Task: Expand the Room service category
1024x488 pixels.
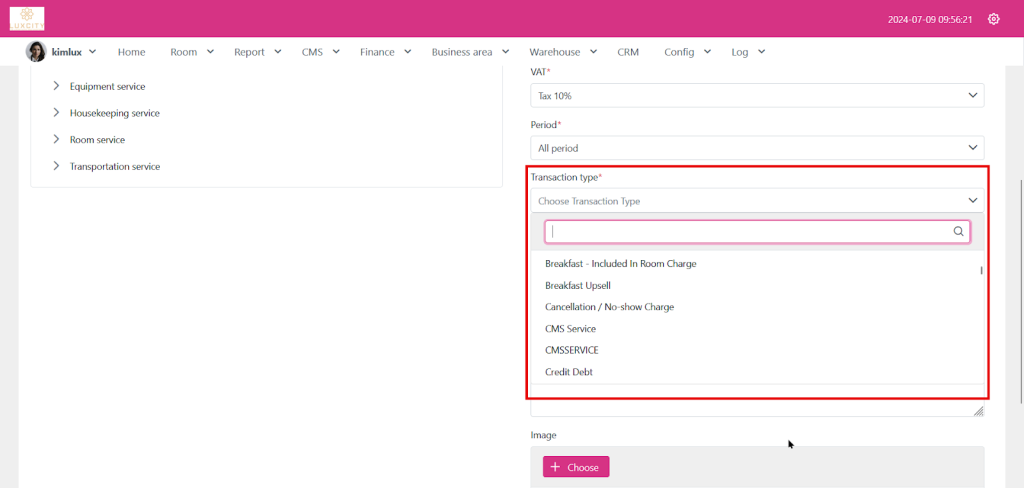Action: (x=57, y=140)
